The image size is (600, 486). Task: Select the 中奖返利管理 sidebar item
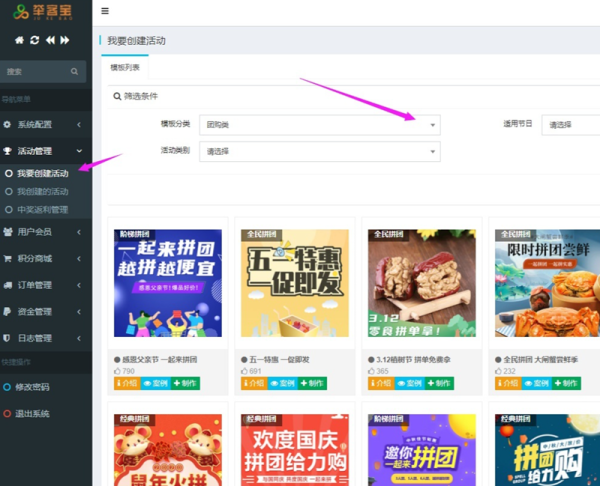pos(42,210)
